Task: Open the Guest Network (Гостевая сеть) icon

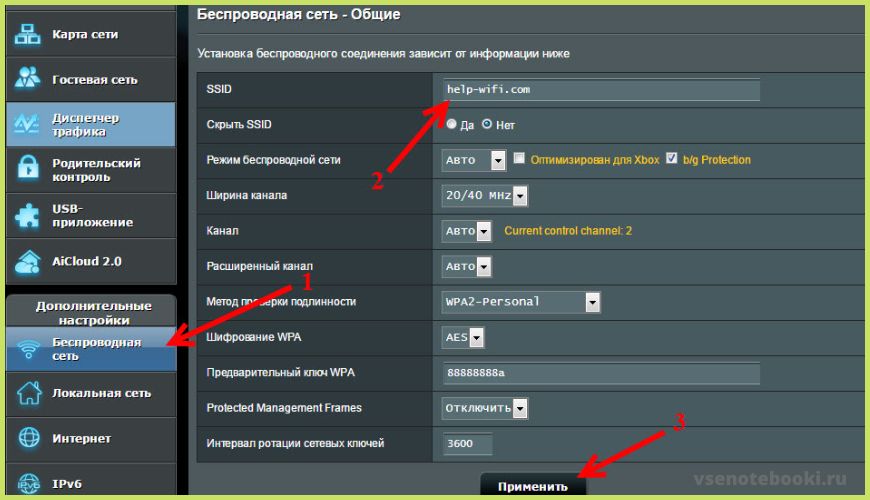Action: [28, 79]
